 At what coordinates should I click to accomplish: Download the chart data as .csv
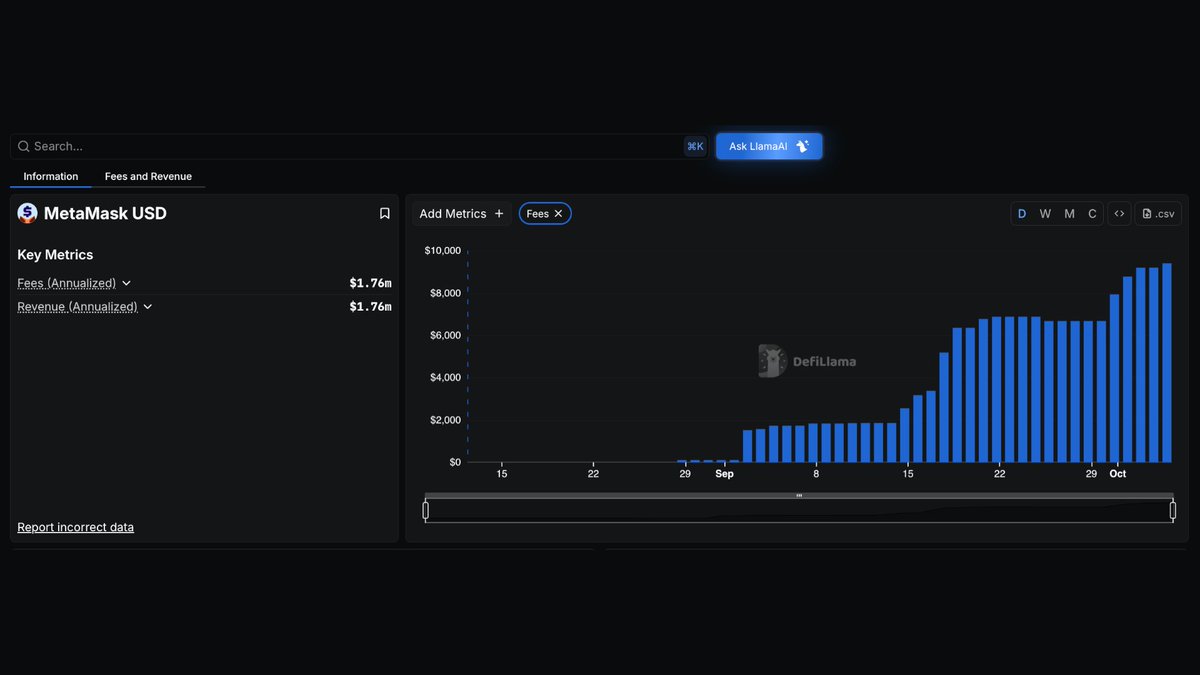(1158, 213)
